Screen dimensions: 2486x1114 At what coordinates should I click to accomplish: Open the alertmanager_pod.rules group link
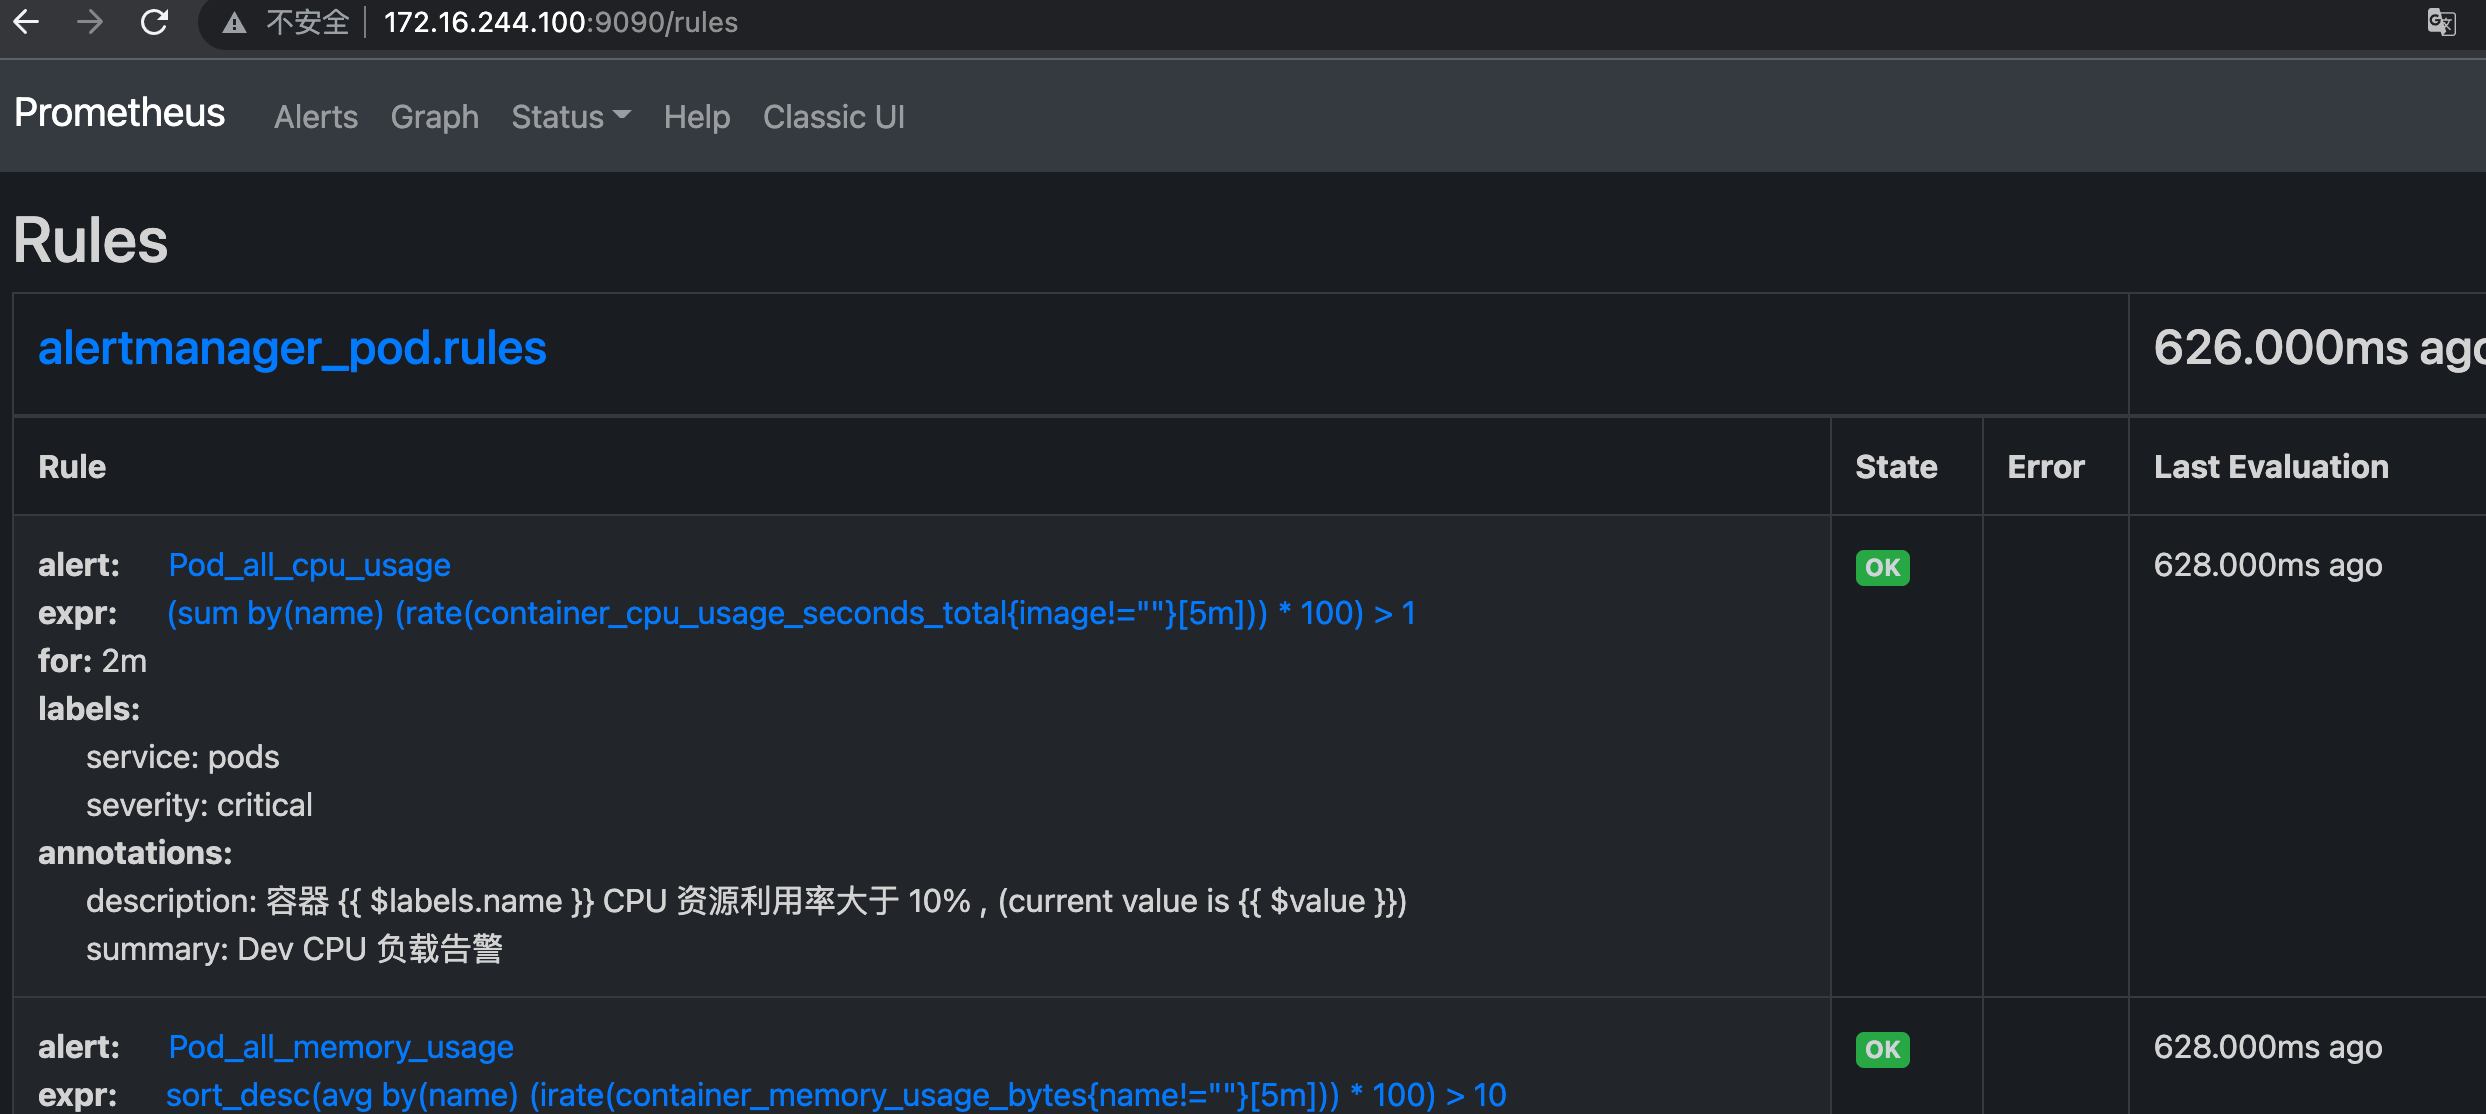coord(292,348)
